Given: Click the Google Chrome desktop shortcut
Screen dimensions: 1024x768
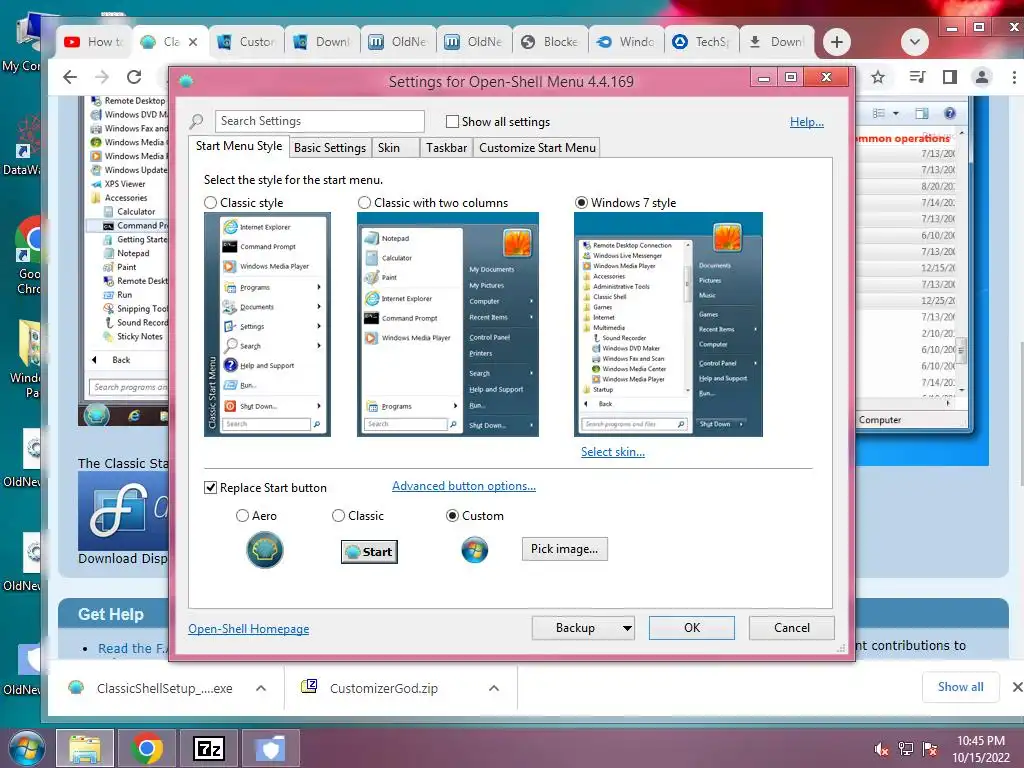Looking at the screenshot, I should (x=27, y=255).
